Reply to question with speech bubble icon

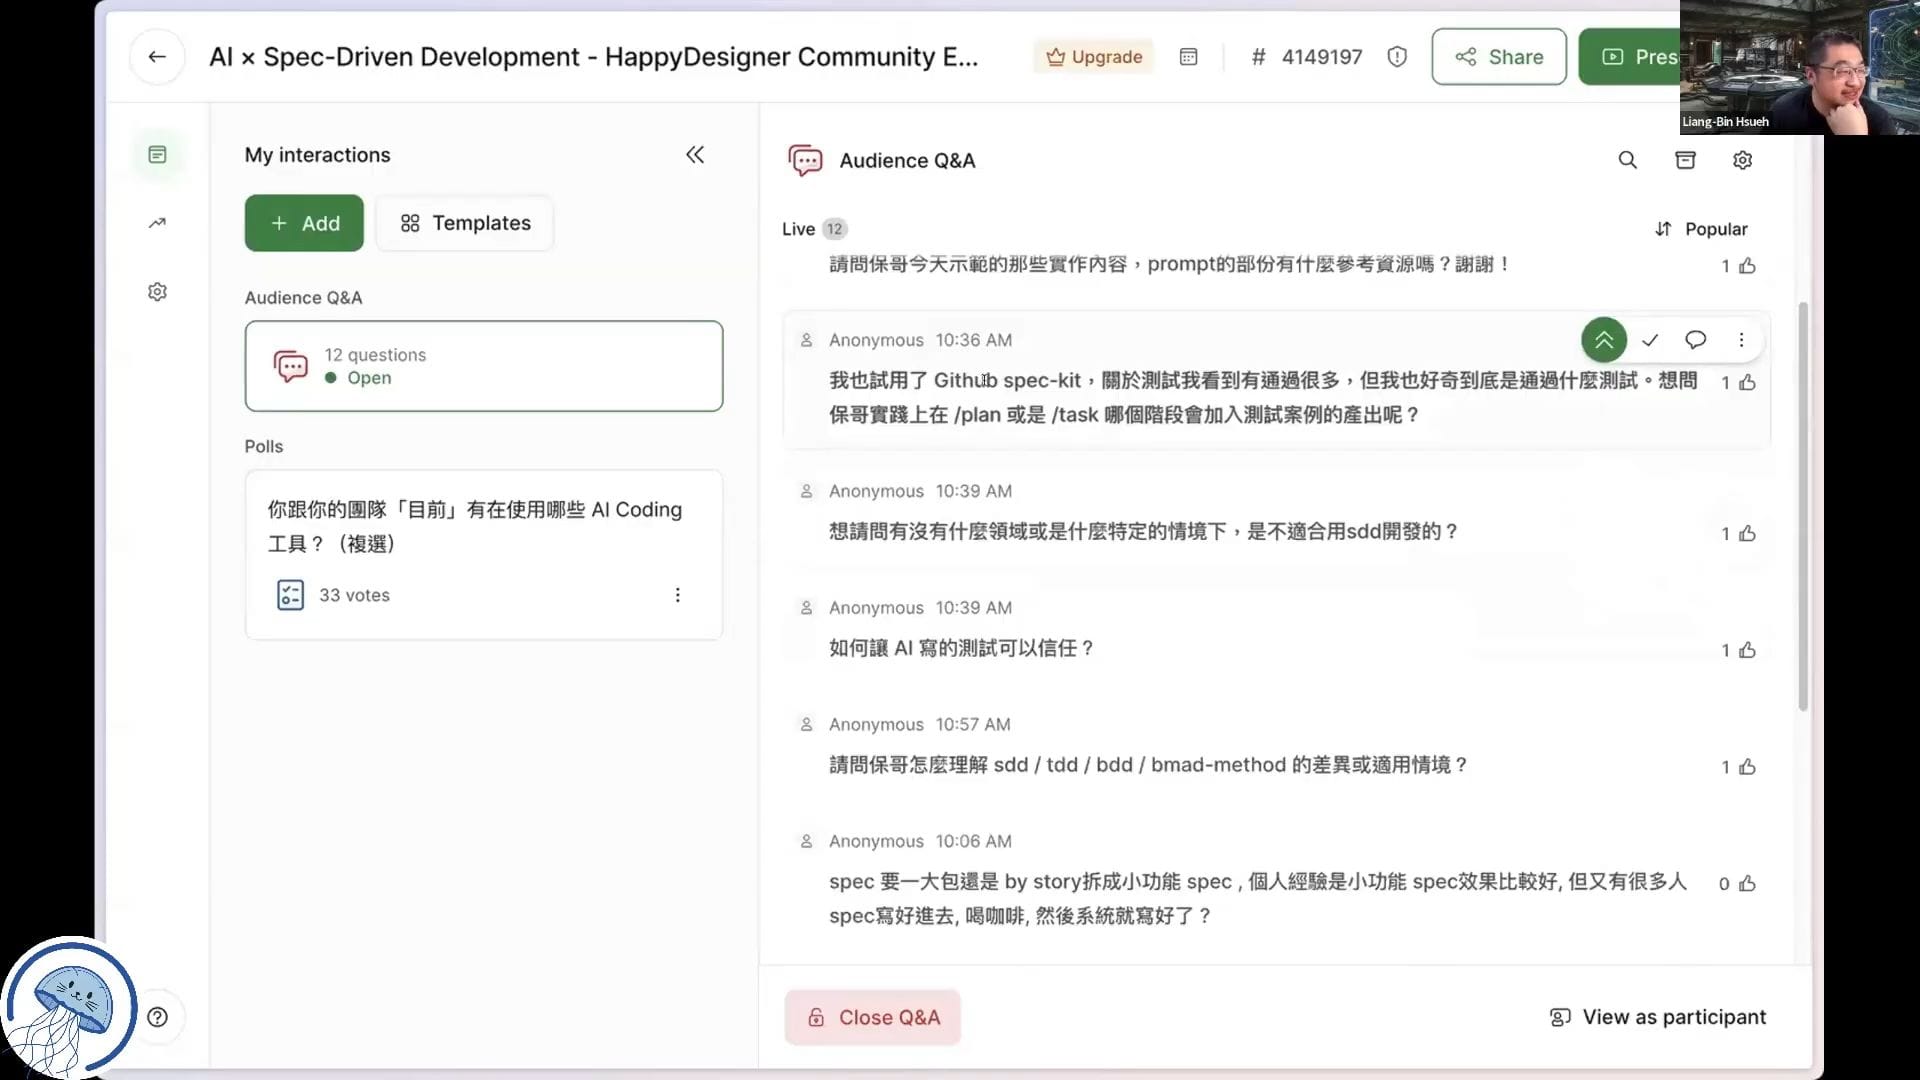(x=1695, y=340)
